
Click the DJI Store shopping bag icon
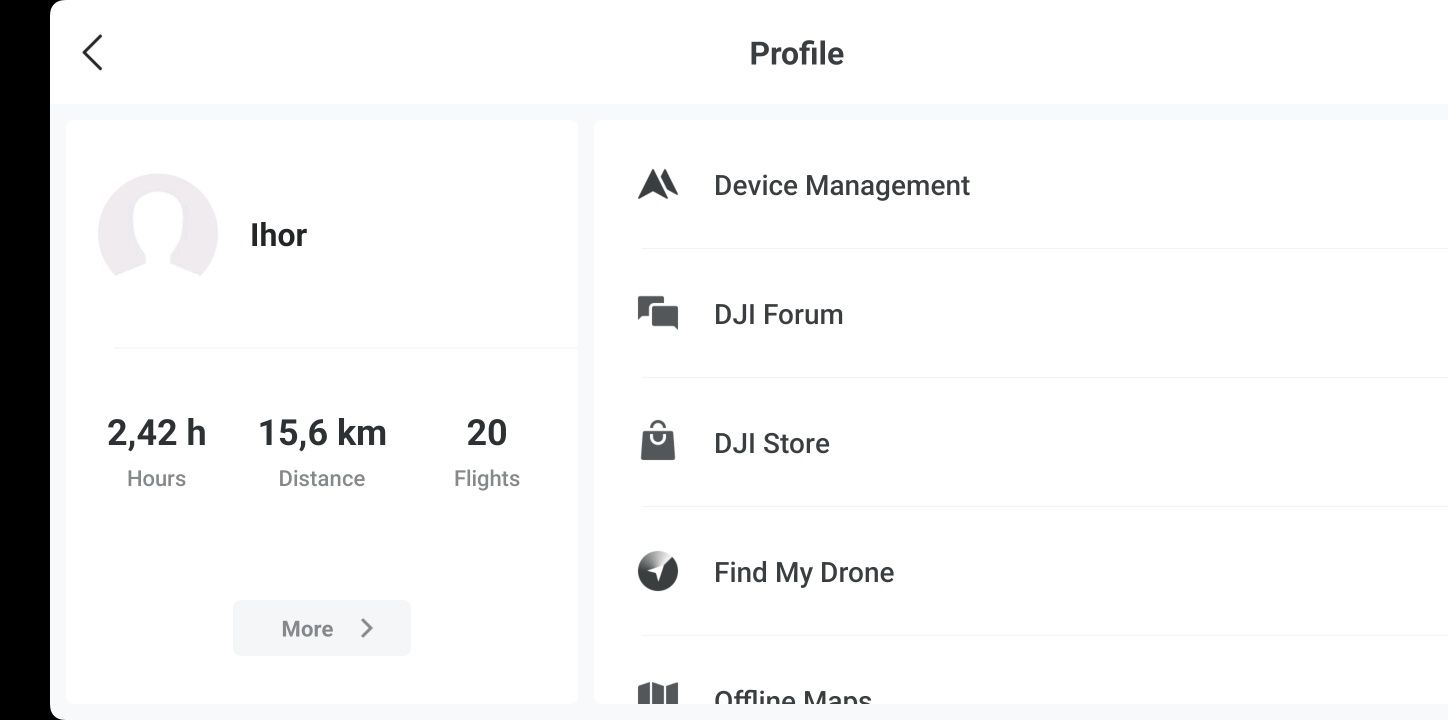(658, 441)
